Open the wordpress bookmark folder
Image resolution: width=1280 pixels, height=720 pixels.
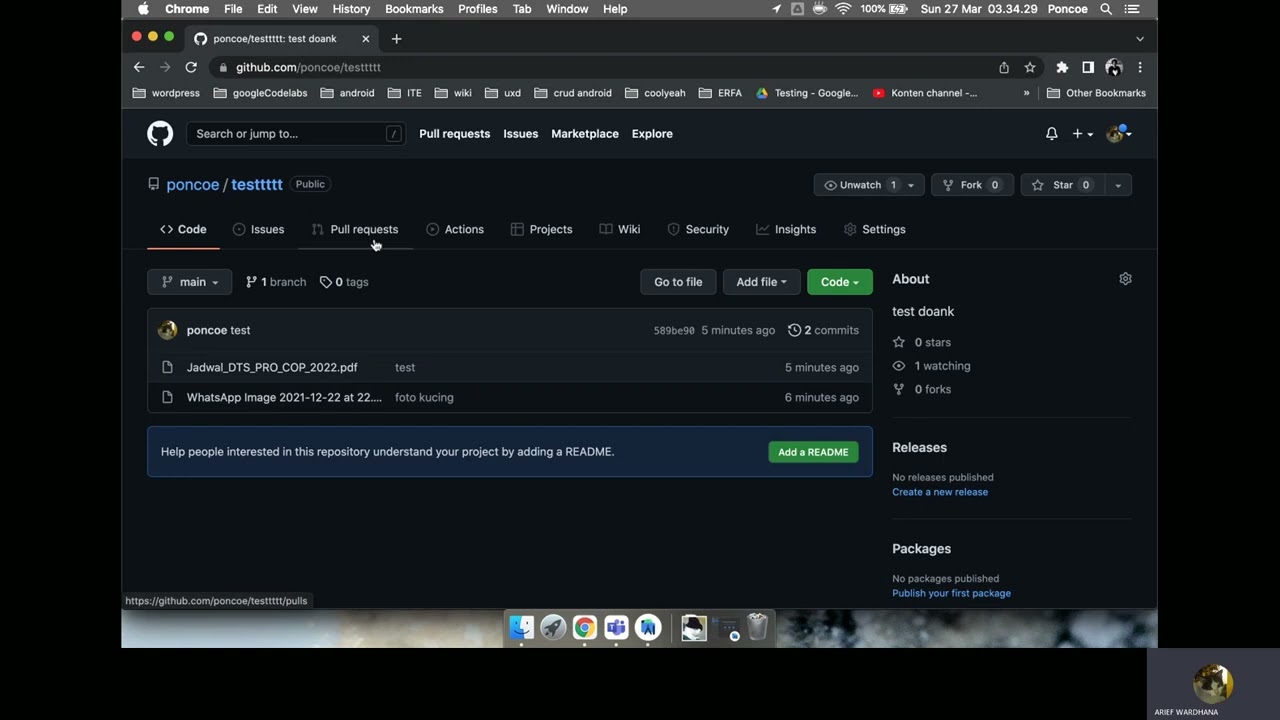[x=167, y=93]
